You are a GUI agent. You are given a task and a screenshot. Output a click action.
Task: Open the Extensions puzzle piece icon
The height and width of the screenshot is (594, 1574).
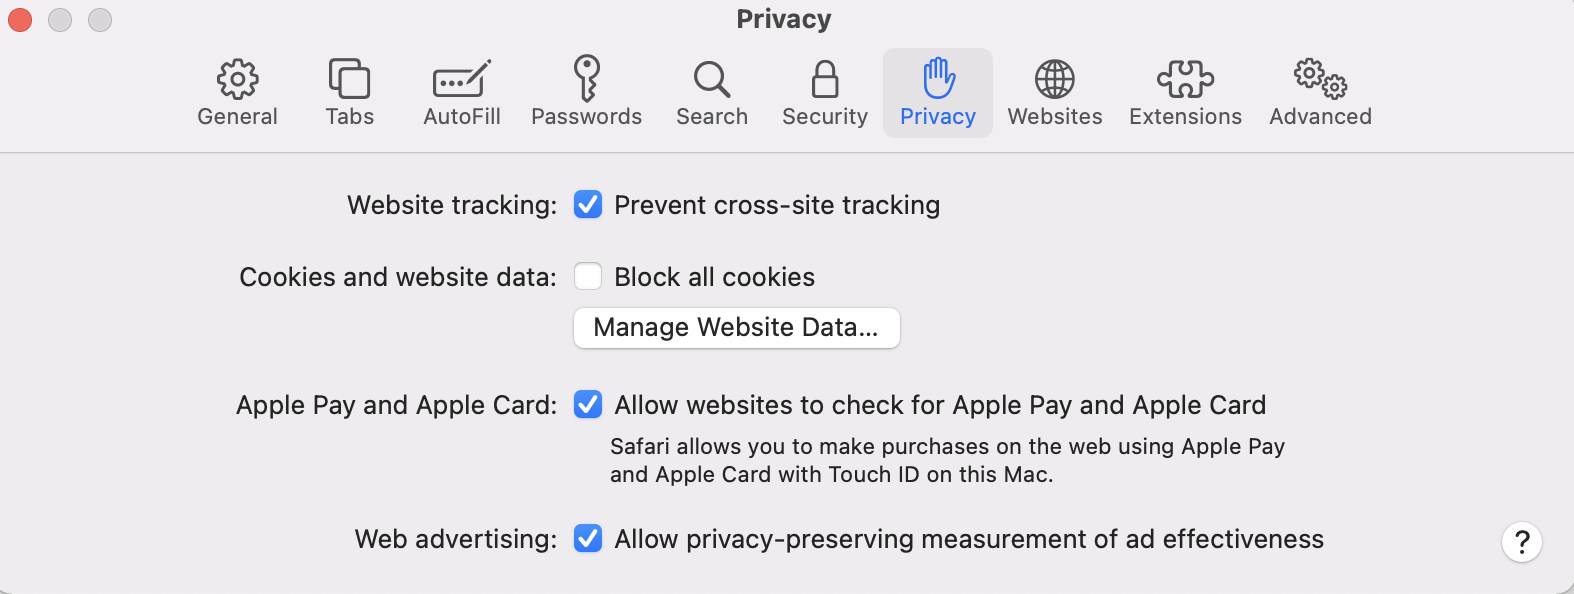[1185, 79]
